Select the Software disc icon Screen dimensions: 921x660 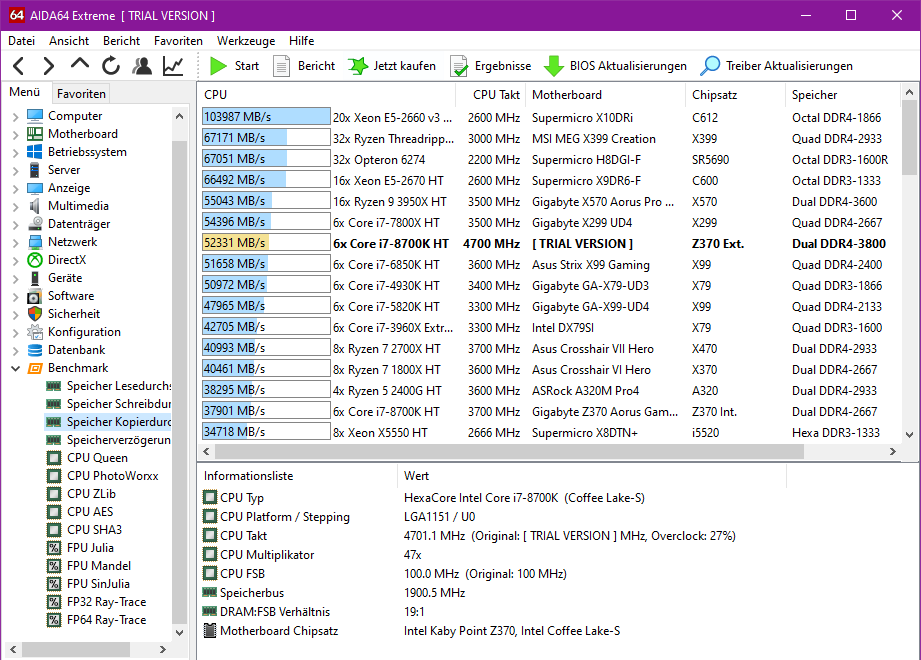click(35, 296)
